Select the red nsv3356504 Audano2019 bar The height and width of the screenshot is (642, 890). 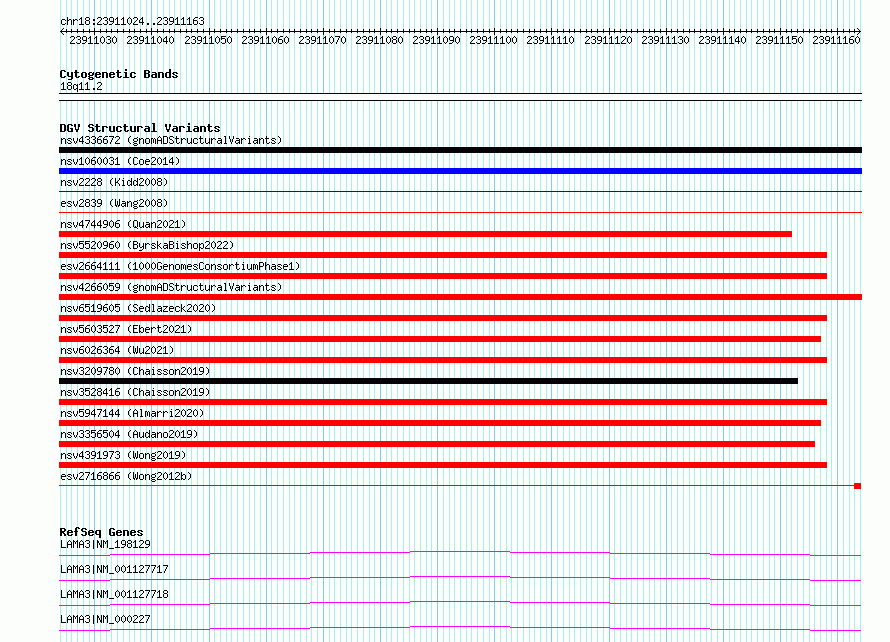pyautogui.click(x=437, y=444)
